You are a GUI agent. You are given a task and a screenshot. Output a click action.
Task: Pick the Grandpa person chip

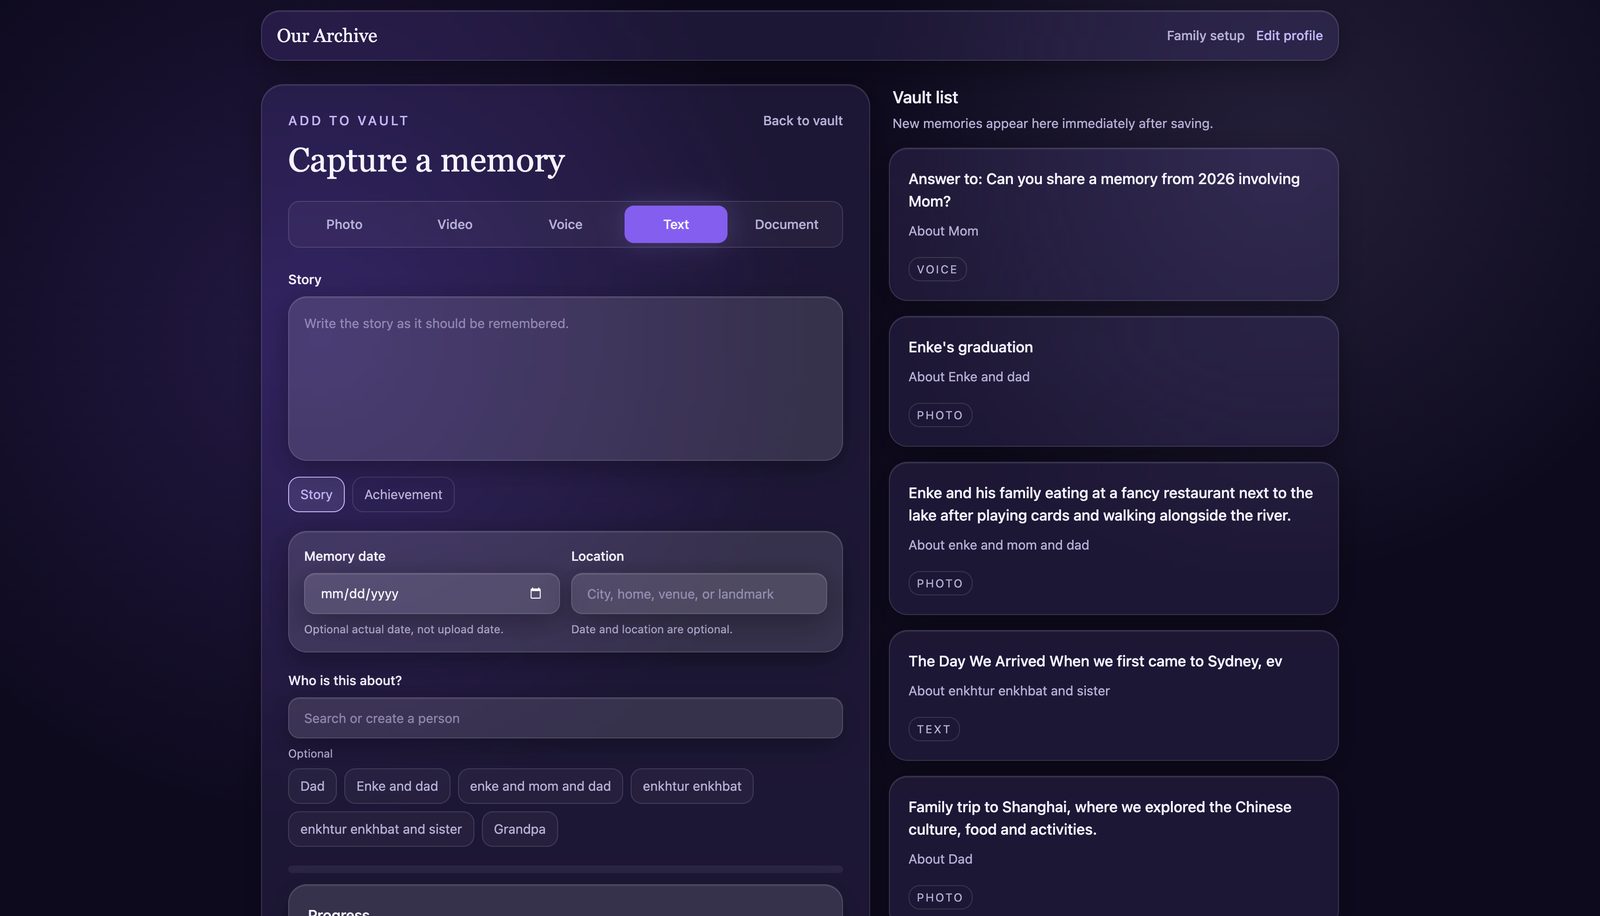tap(519, 829)
